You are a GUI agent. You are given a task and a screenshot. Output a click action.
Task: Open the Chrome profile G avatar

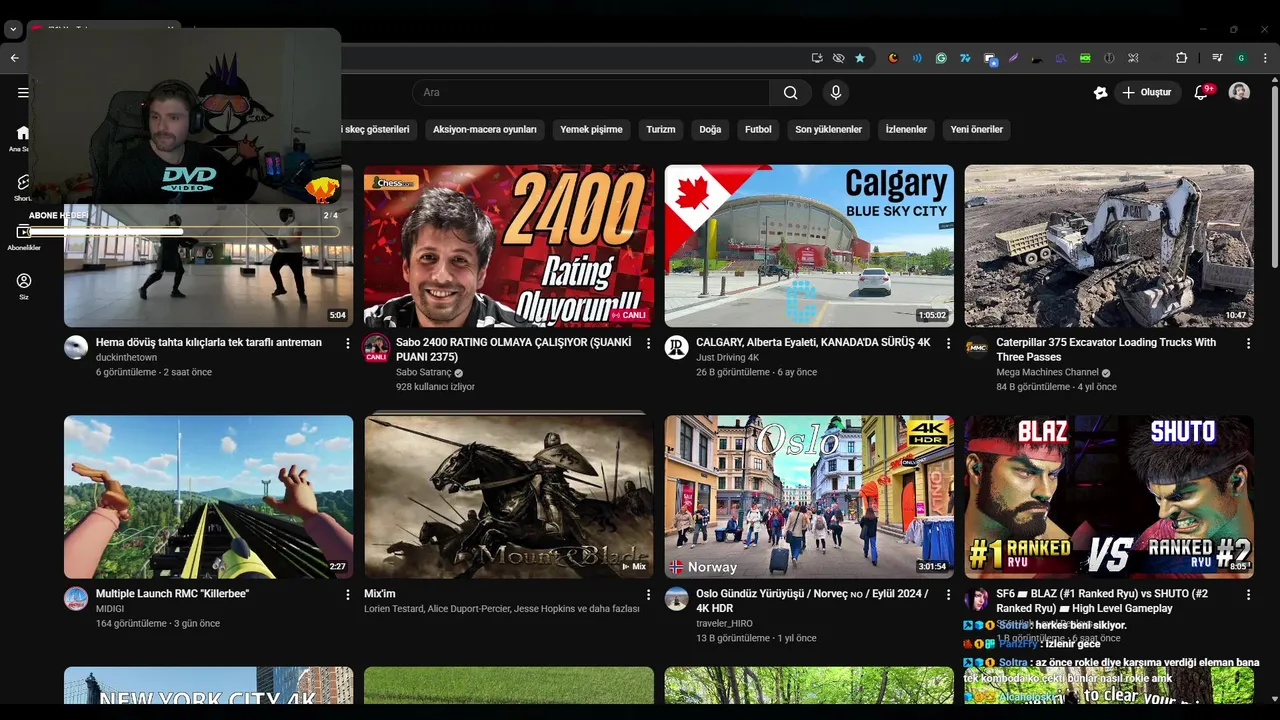point(1241,58)
